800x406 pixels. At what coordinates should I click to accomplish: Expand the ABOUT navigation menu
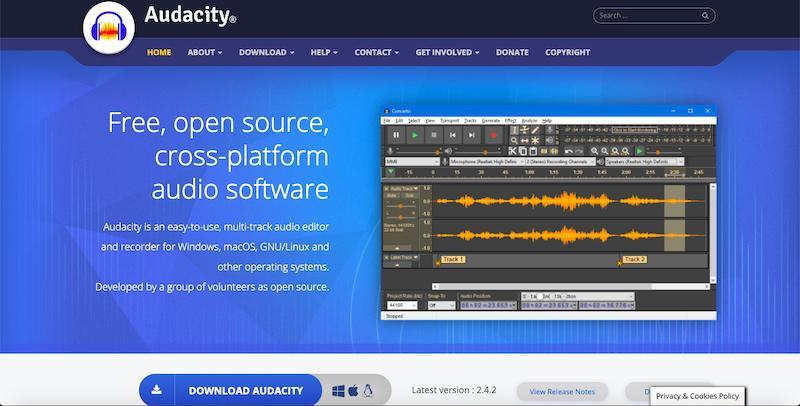click(205, 52)
